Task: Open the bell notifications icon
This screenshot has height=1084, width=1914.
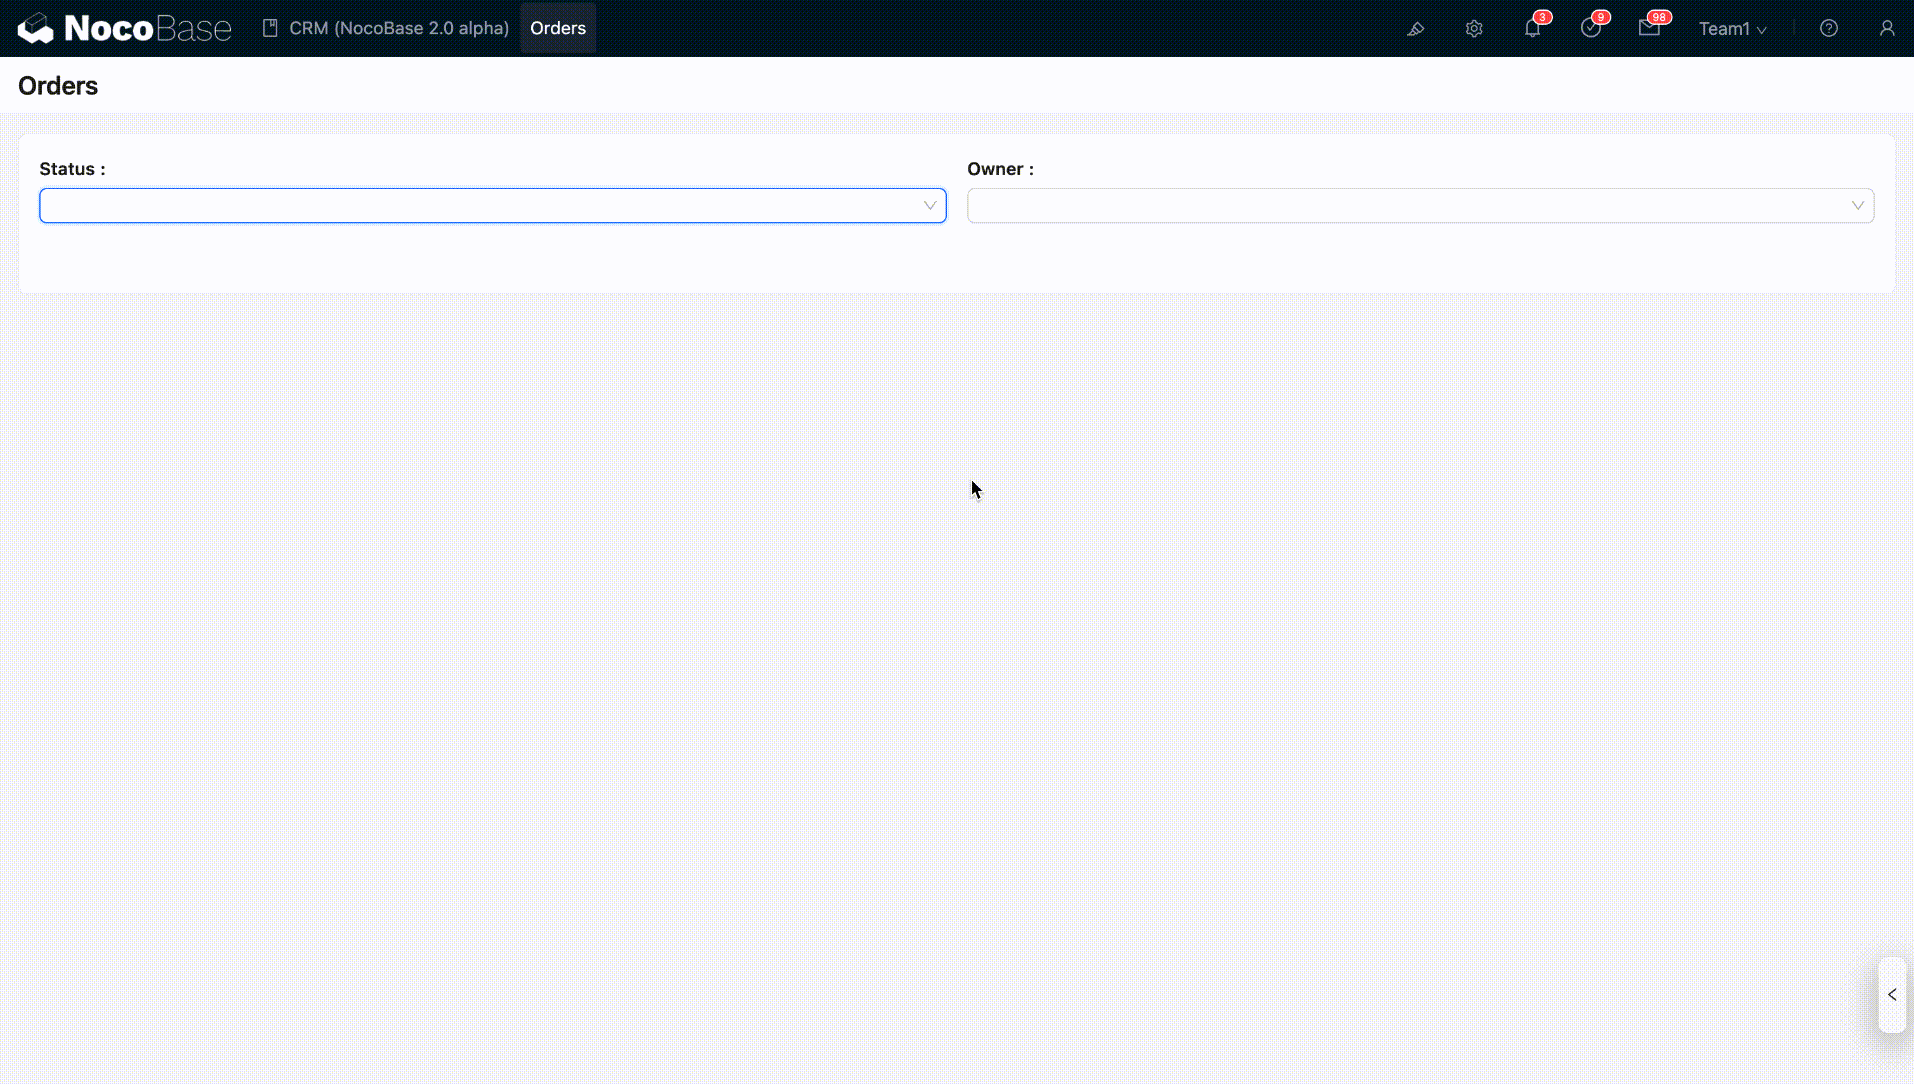Action: (1532, 29)
